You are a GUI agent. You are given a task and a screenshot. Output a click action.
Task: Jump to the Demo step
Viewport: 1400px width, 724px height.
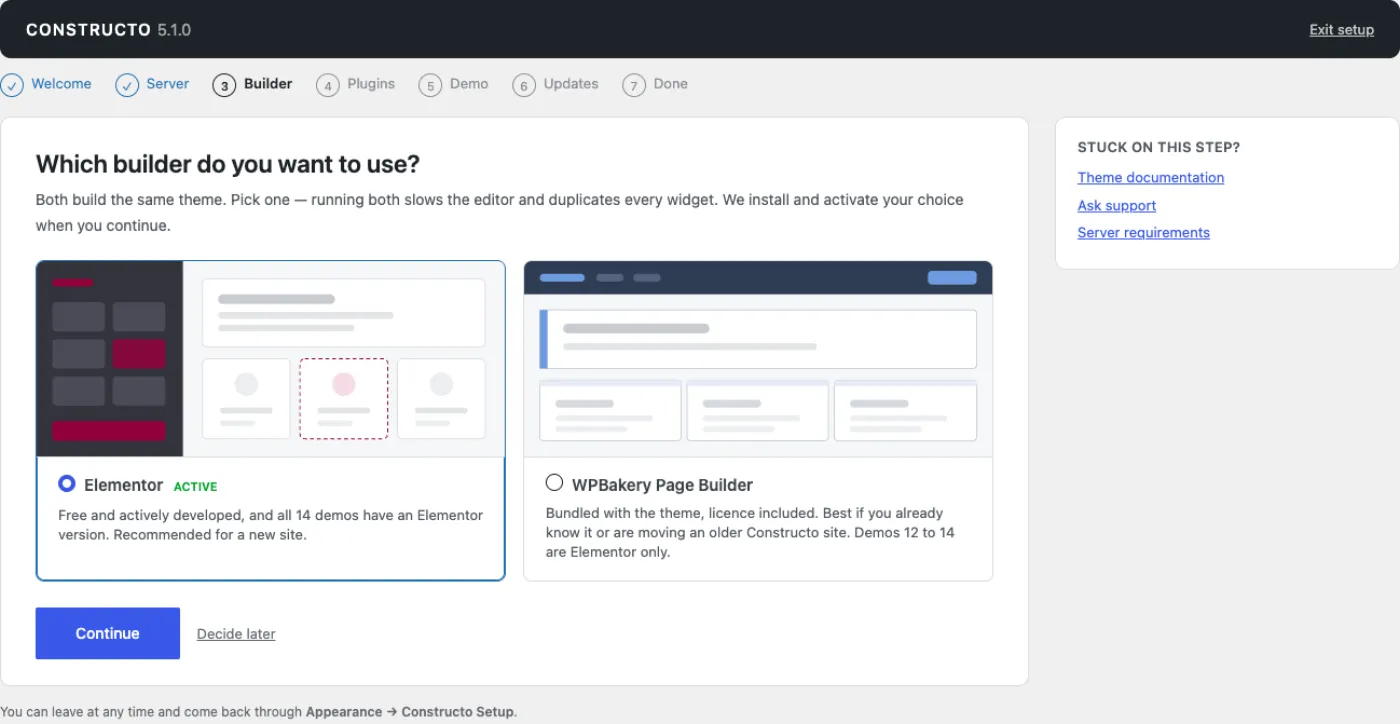[x=469, y=84]
